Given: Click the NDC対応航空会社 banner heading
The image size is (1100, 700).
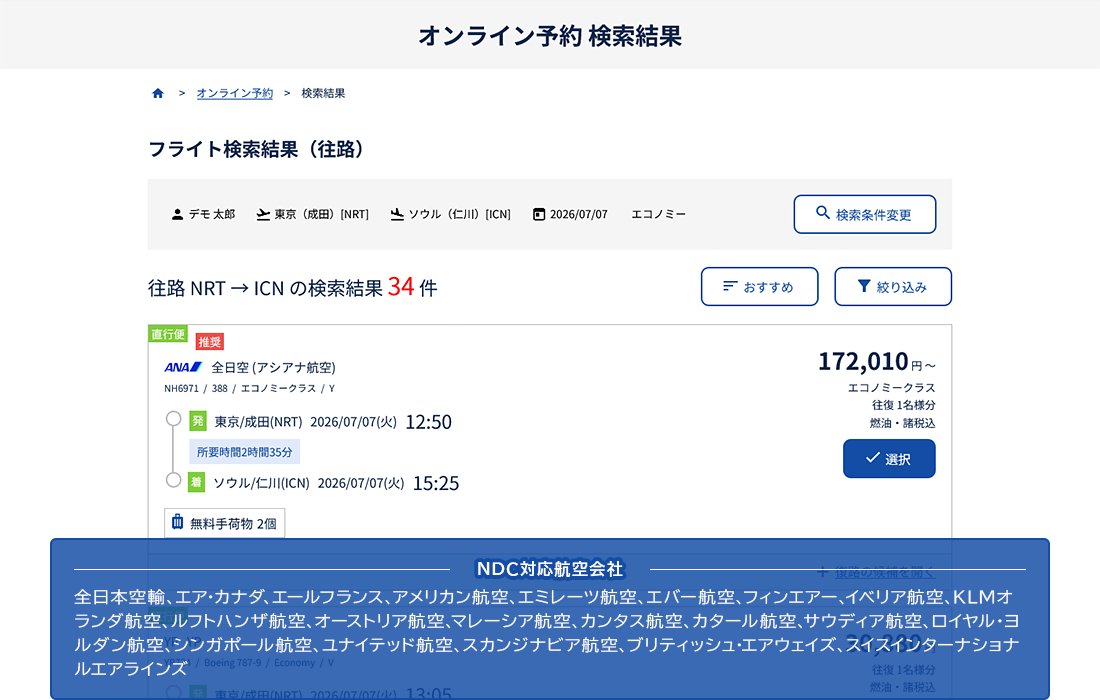Looking at the screenshot, I should coord(549,569).
